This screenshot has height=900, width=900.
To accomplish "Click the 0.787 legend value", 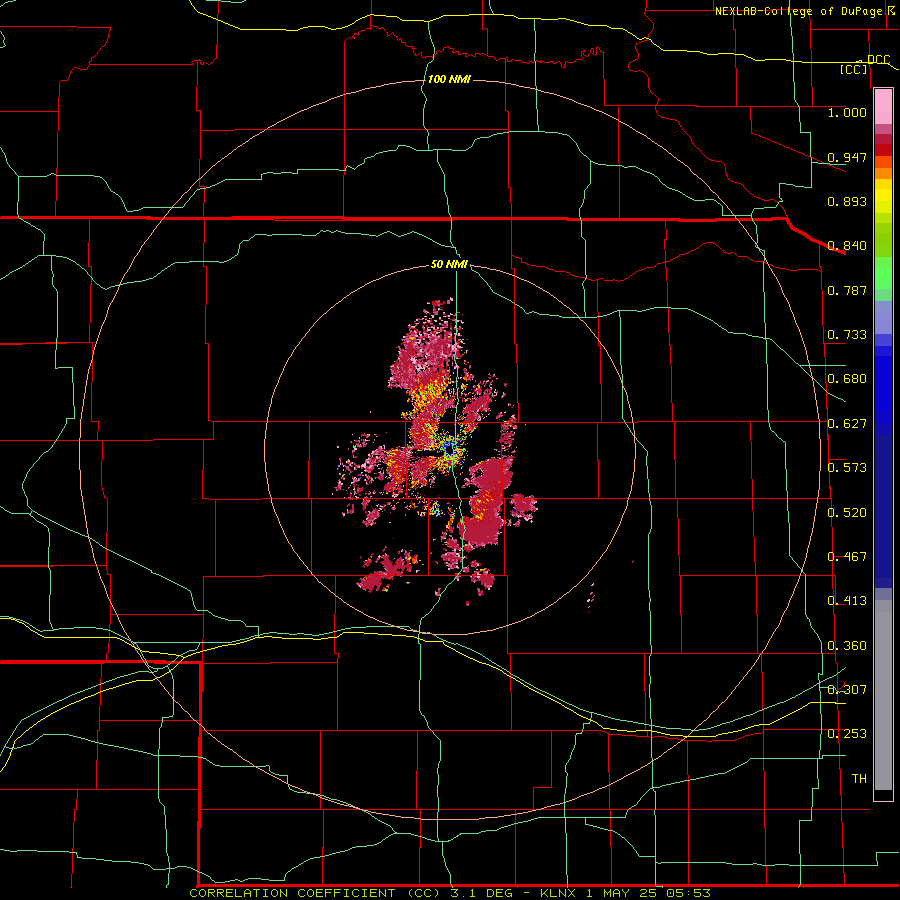I will tap(847, 290).
